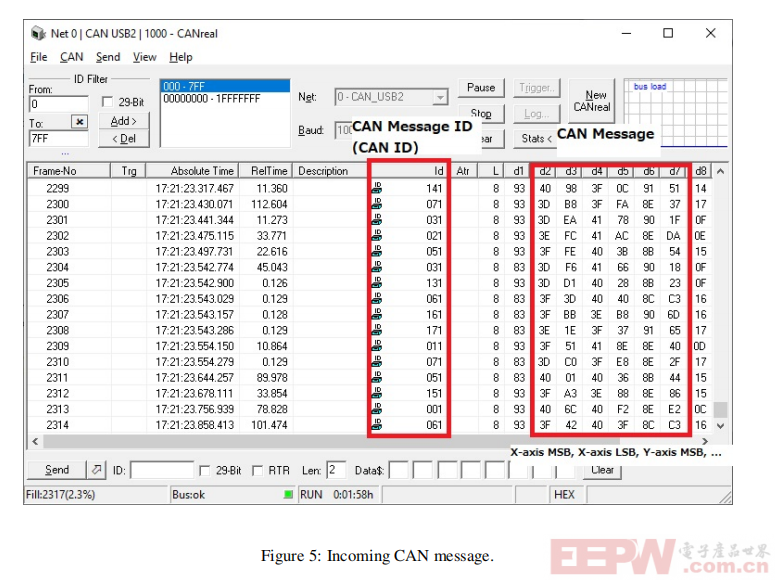Click the ID icon in frame 2307 row
The height and width of the screenshot is (581, 776).
[377, 314]
